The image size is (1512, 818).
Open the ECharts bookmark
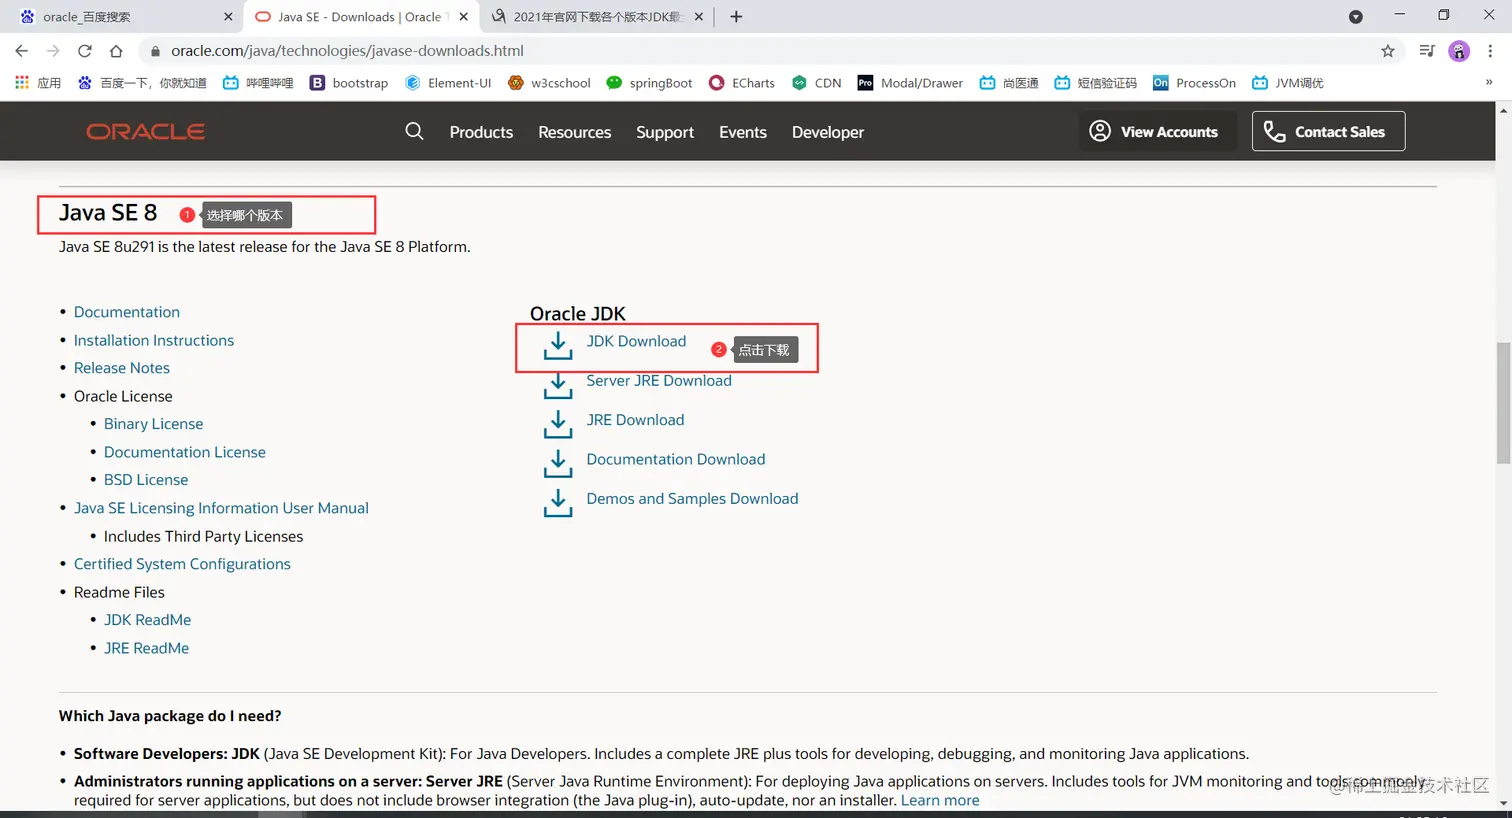(742, 83)
